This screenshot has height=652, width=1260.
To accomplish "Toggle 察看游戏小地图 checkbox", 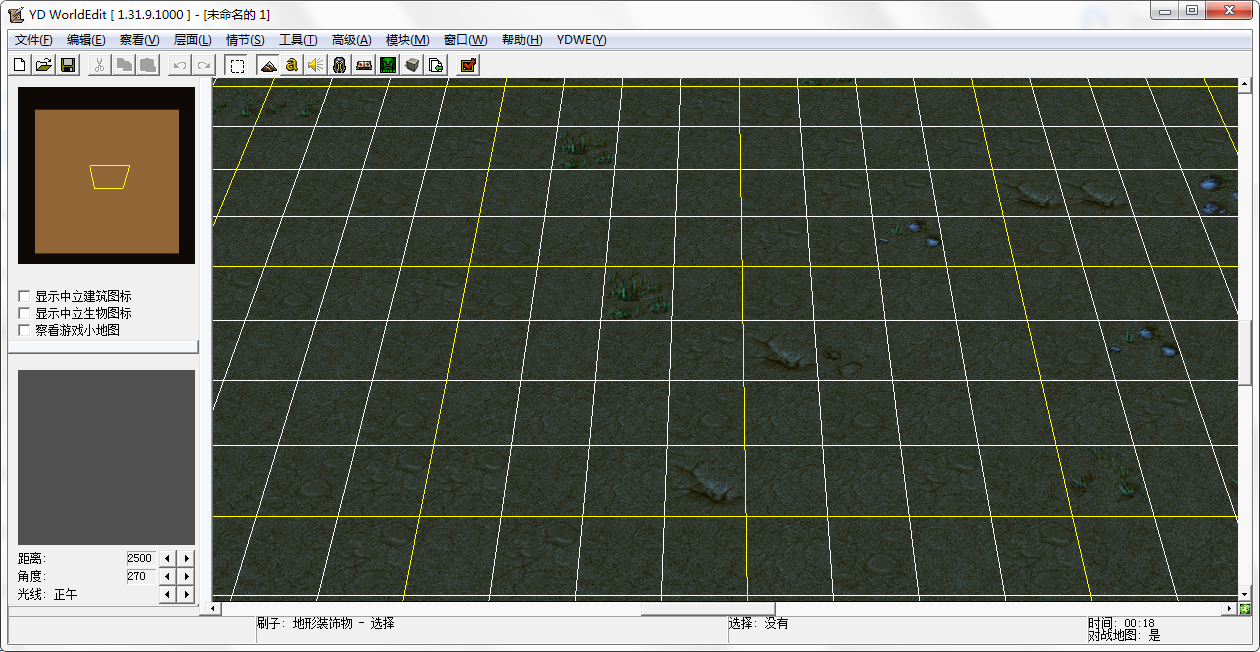I will [25, 330].
